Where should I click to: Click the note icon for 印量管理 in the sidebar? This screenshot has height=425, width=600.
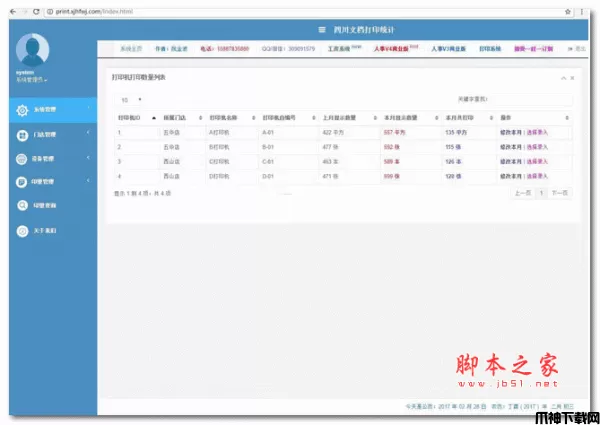[x=22, y=182]
